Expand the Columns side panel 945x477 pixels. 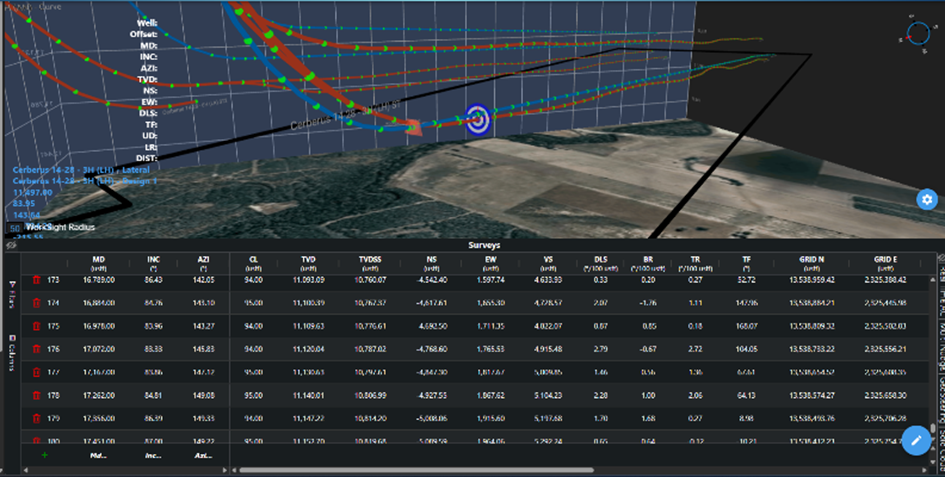[x=12, y=356]
